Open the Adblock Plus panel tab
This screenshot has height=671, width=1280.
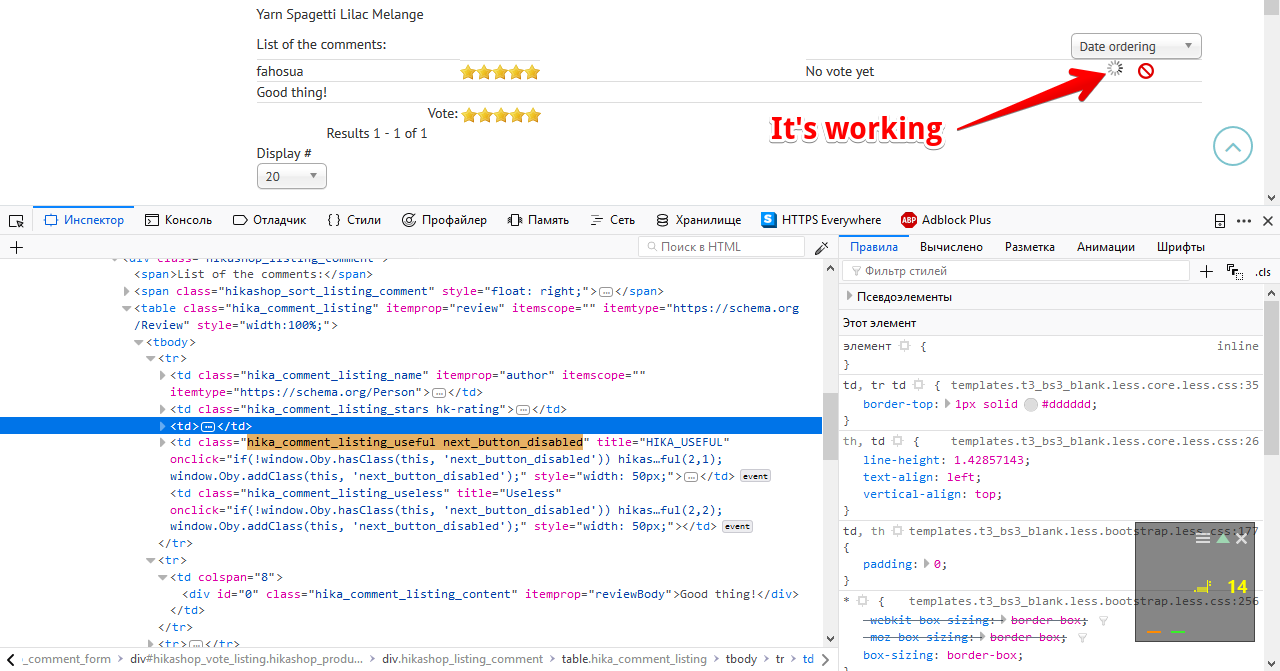[x=946, y=220]
